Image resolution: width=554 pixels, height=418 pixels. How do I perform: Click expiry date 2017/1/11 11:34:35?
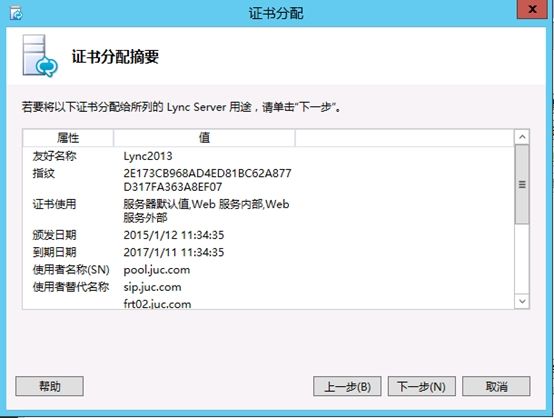click(174, 252)
